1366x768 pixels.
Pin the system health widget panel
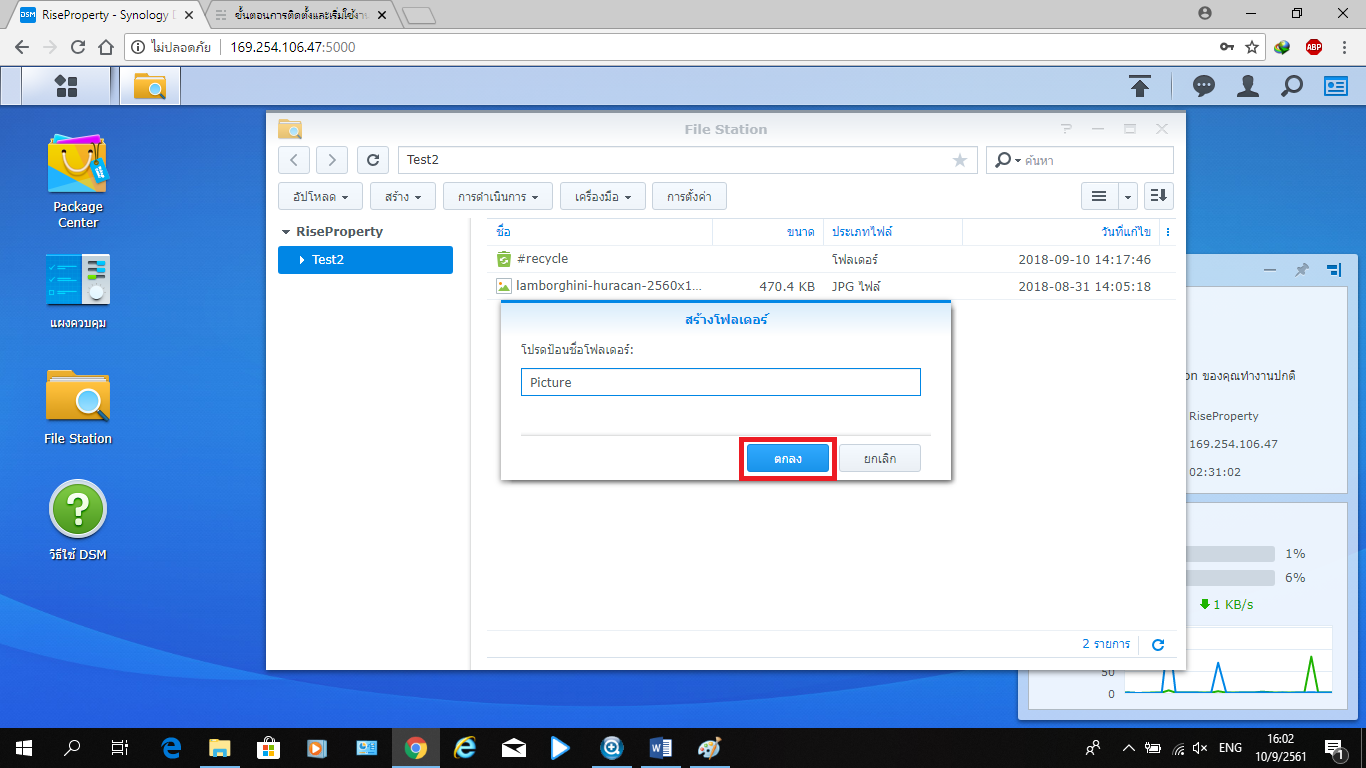[1301, 270]
